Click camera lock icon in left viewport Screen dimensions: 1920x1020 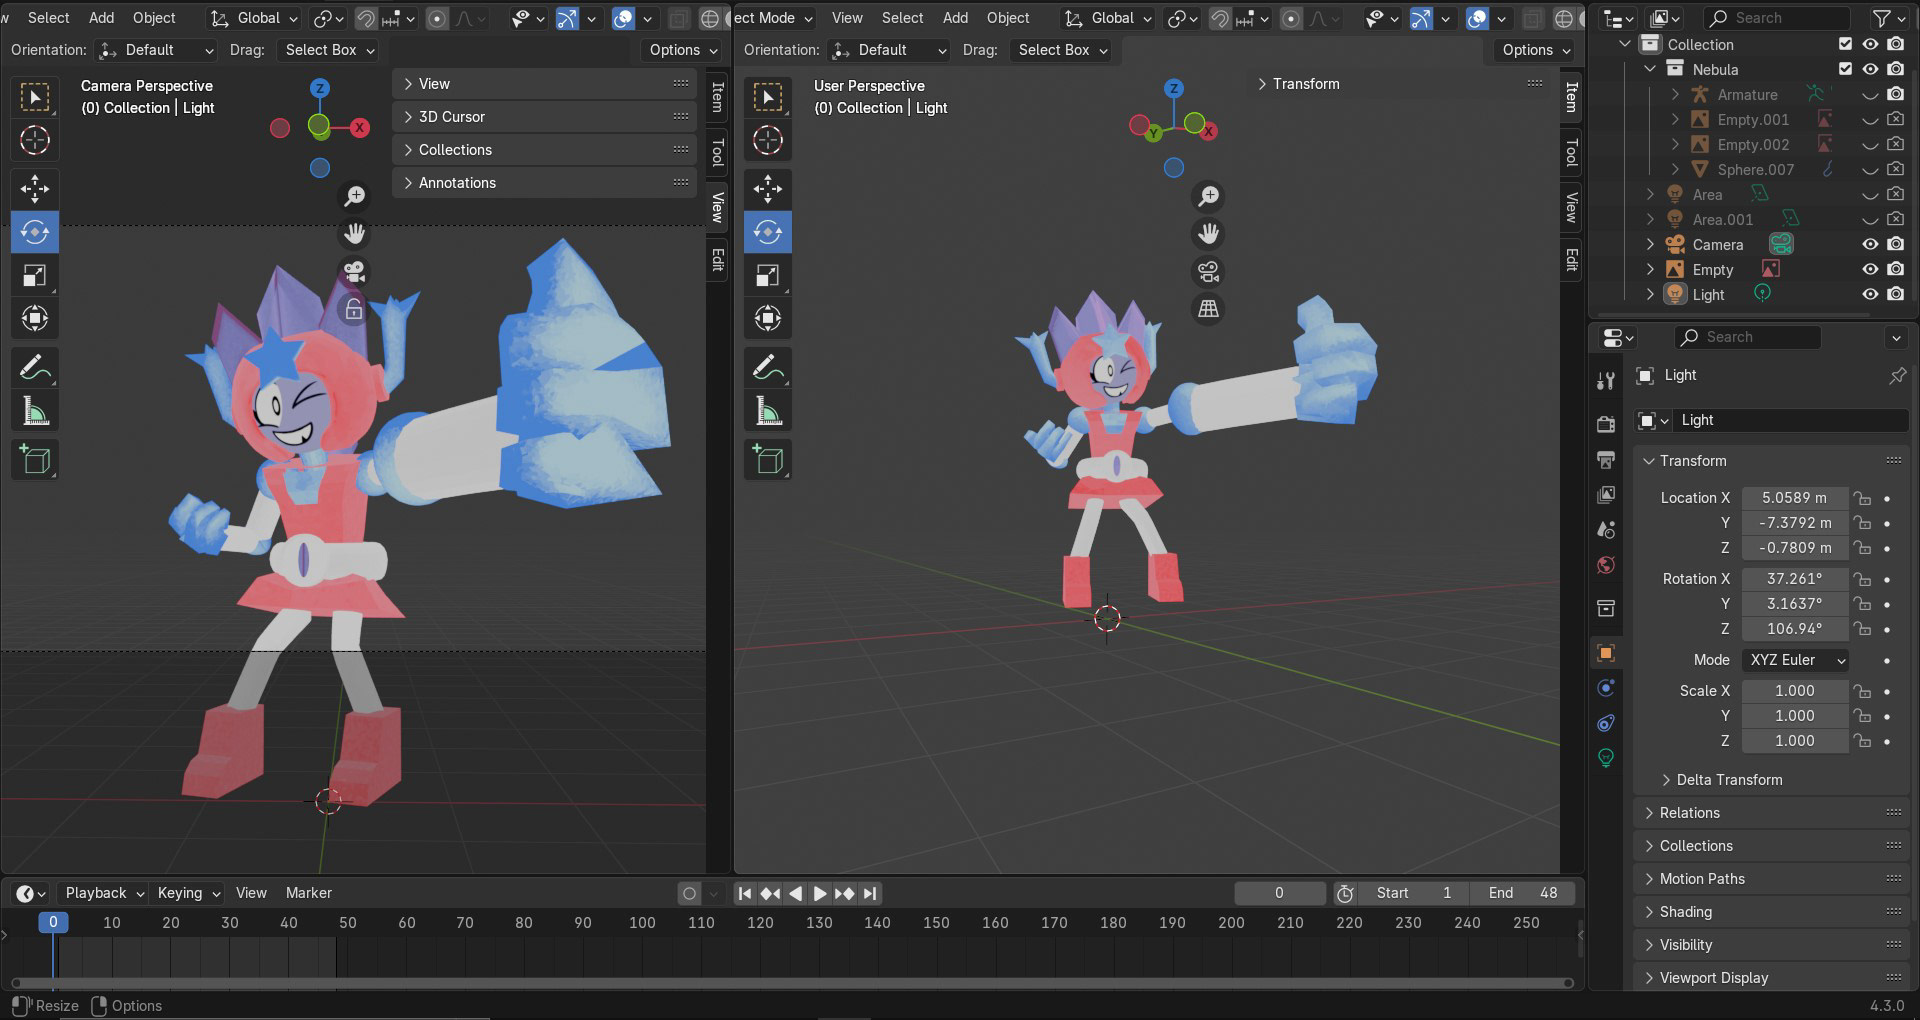(x=354, y=309)
